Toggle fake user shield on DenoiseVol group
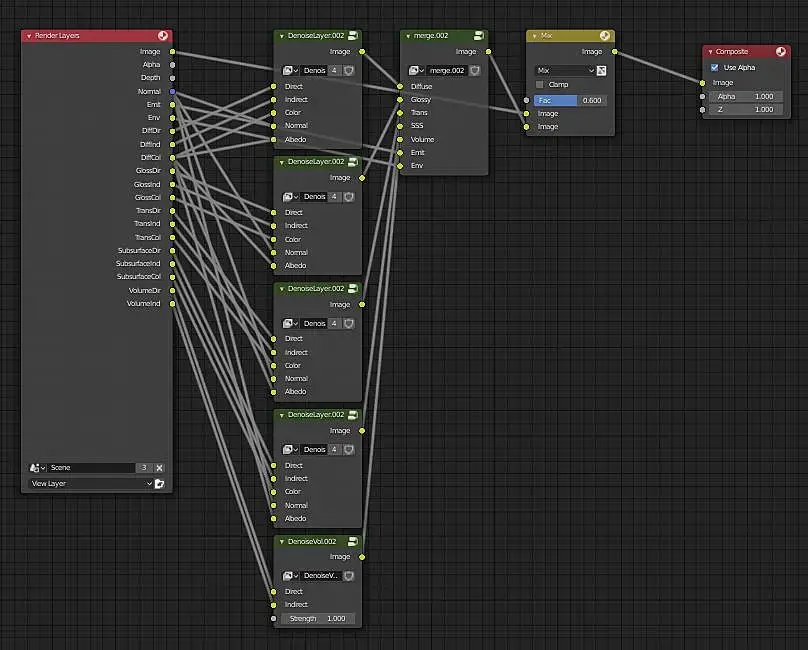 (x=349, y=576)
